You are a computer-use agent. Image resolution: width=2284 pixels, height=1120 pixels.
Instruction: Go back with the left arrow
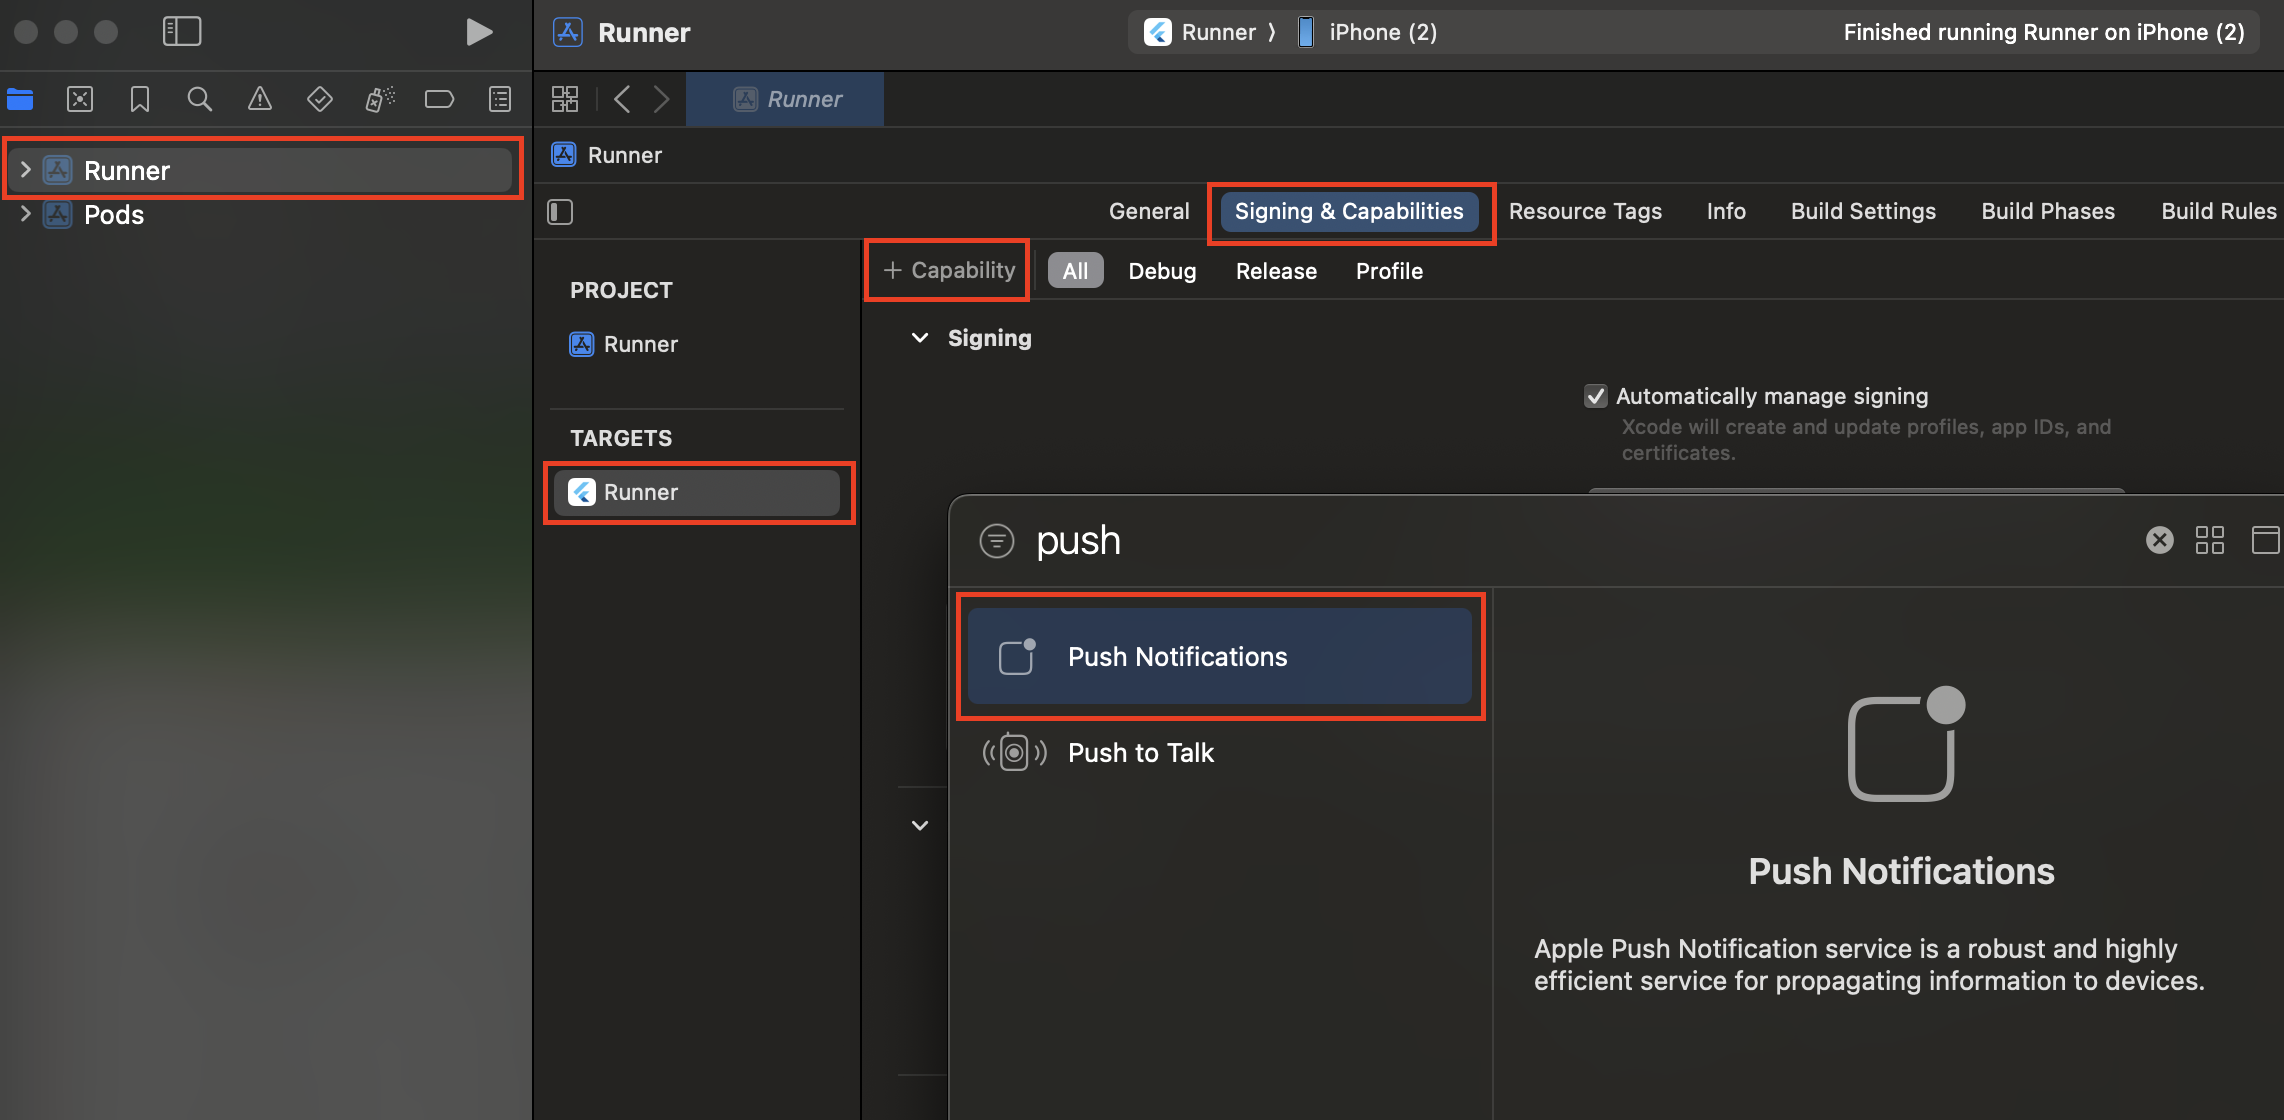tap(622, 99)
